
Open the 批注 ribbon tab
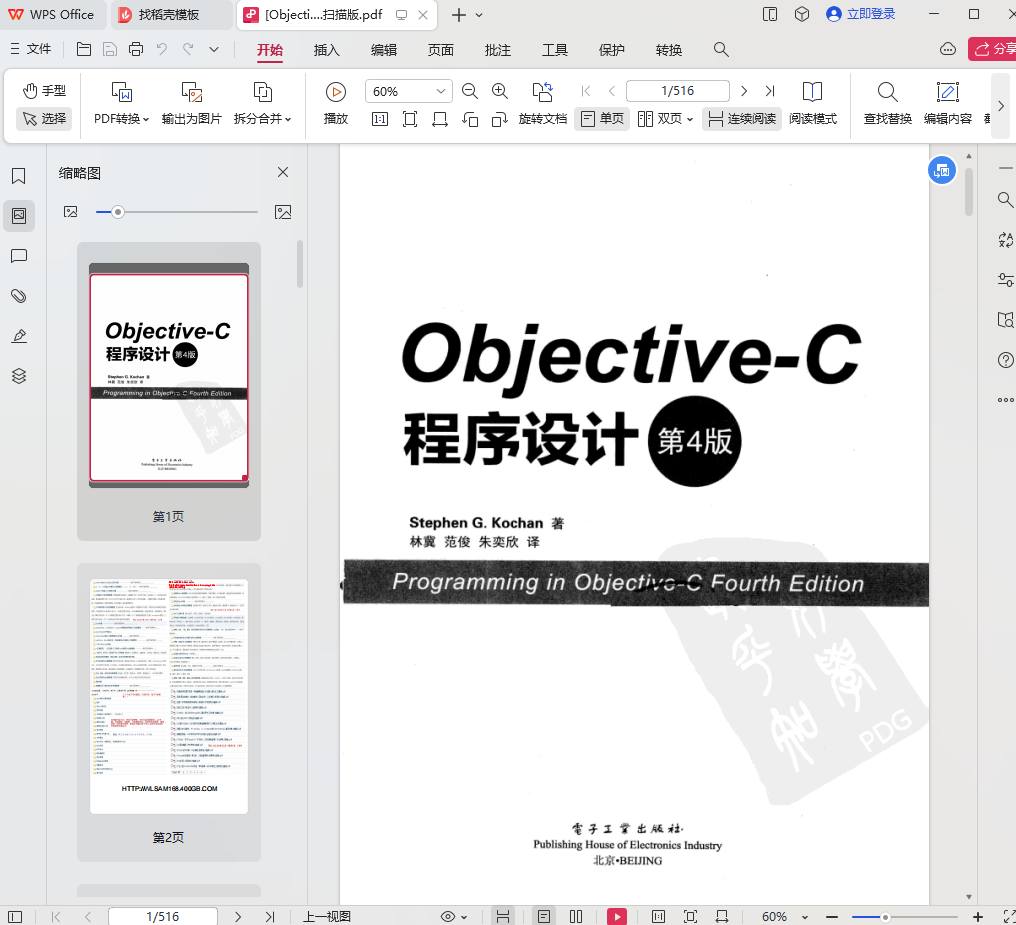click(x=497, y=50)
